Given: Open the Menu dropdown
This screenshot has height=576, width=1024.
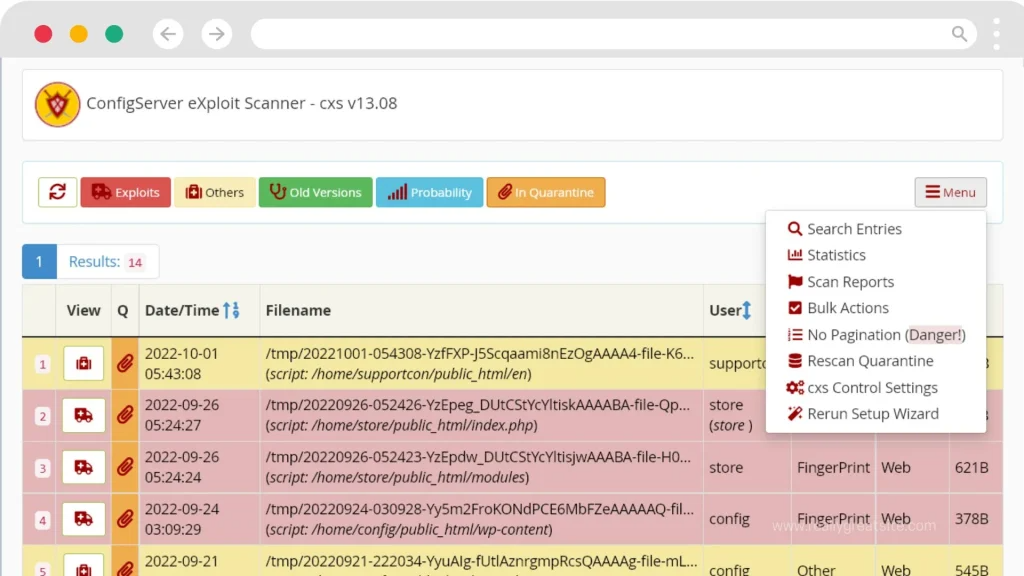Looking at the screenshot, I should click(949, 192).
